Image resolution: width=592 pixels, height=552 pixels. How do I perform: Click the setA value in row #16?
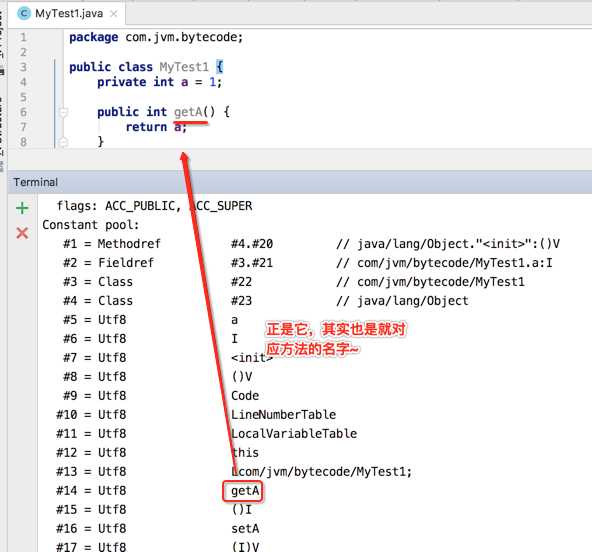pyautogui.click(x=245, y=529)
